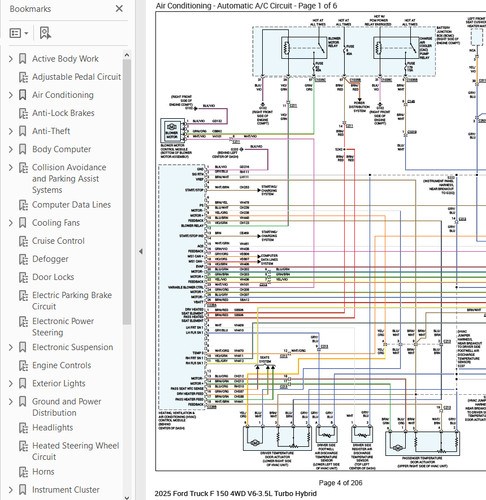The width and height of the screenshot is (486, 500).
Task: Expand the Anti-Theft bookmark
Action: (11, 131)
